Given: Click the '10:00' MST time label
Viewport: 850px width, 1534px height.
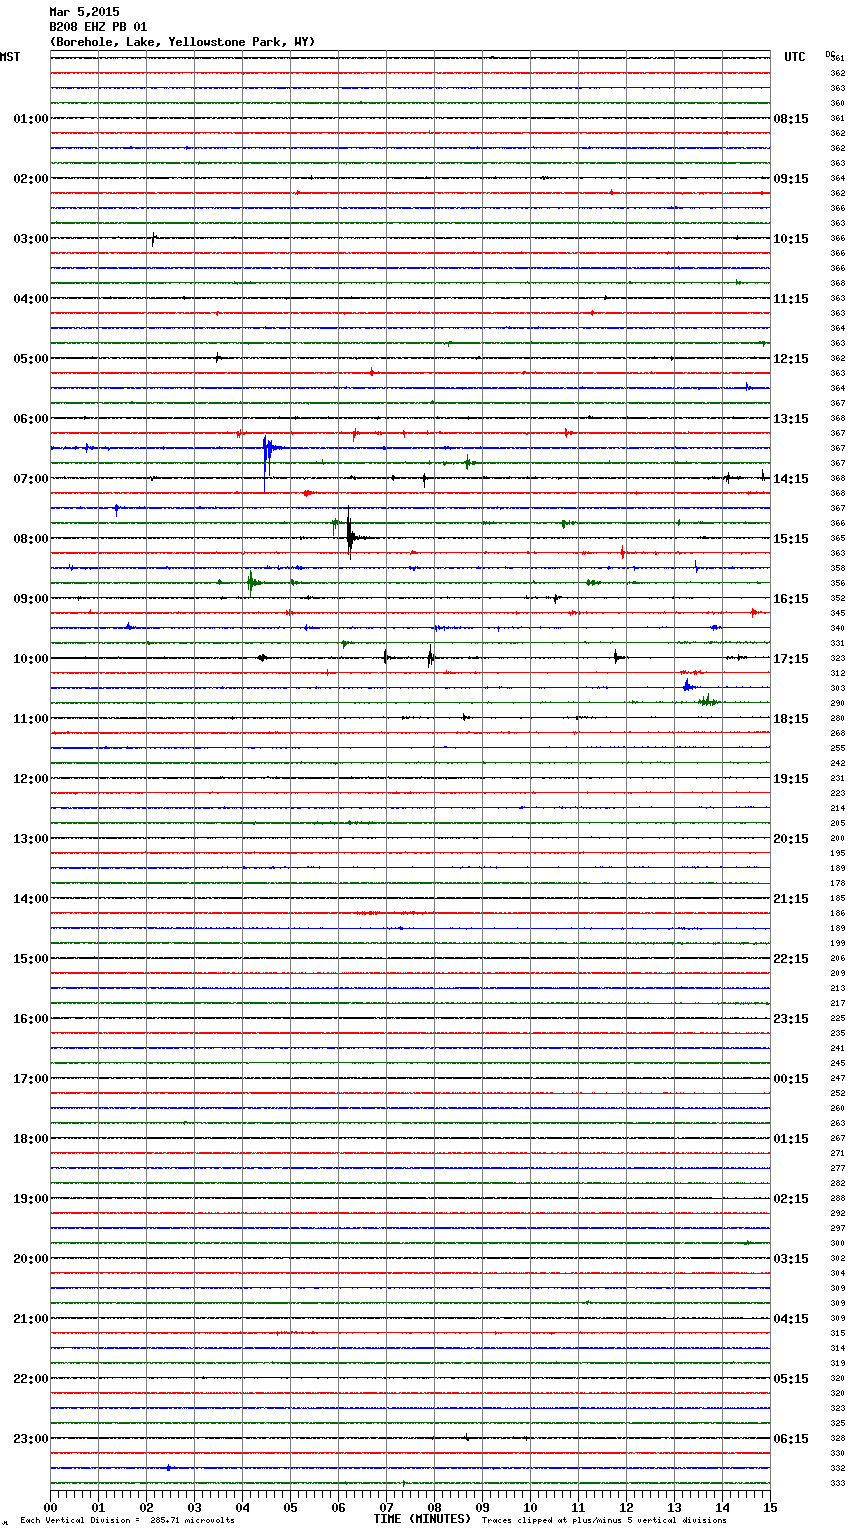Looking at the screenshot, I should 31,659.
